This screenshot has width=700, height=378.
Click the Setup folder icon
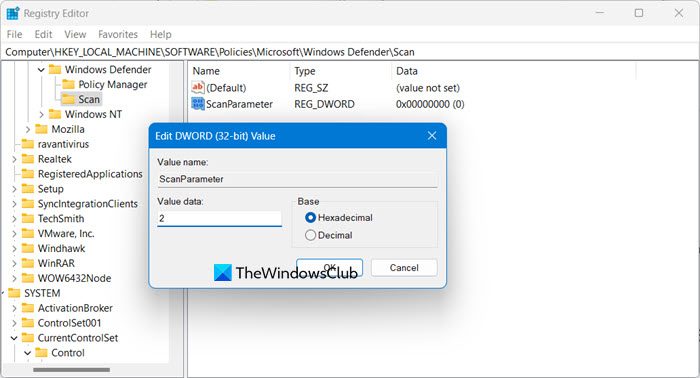tap(28, 189)
